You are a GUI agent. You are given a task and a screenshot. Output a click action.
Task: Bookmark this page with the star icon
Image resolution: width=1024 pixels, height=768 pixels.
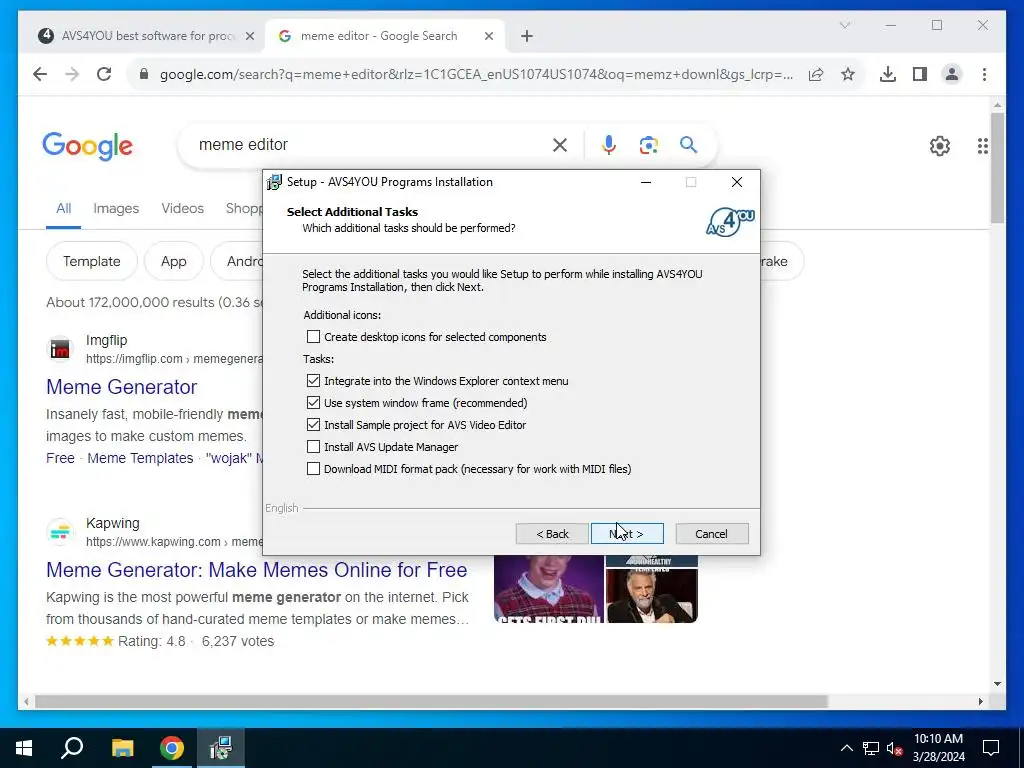pos(848,74)
